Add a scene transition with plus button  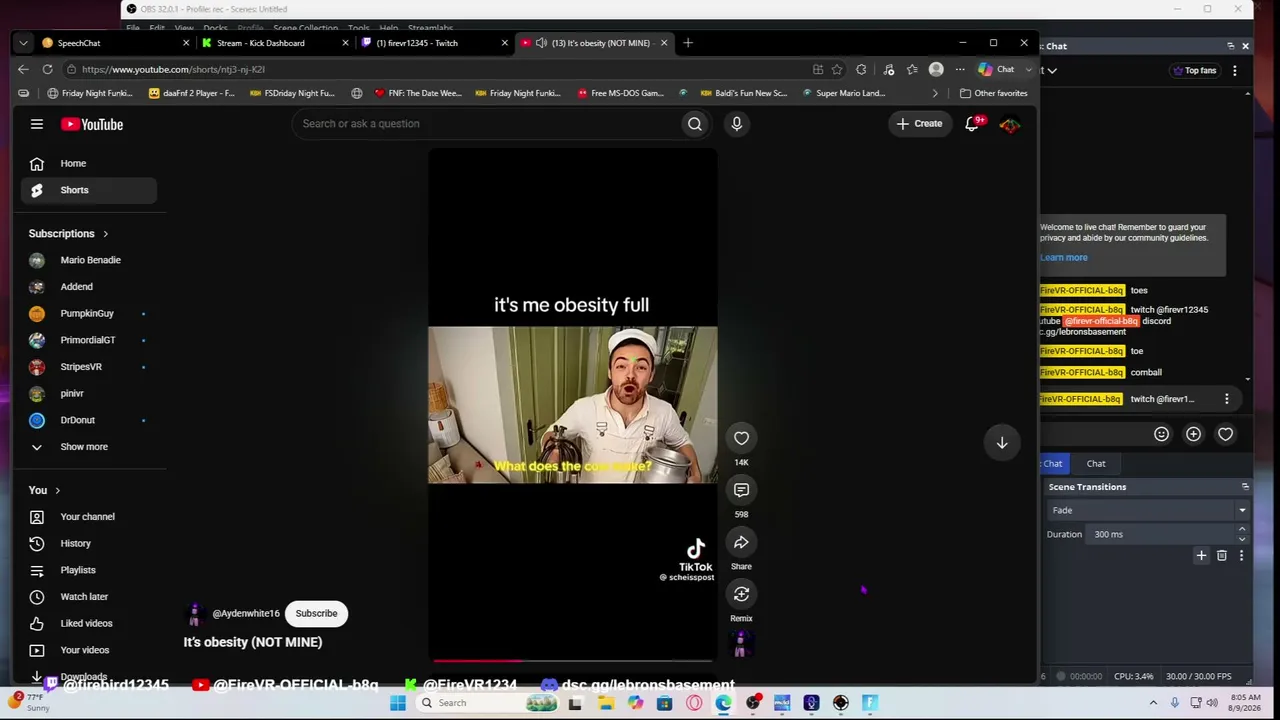click(x=1201, y=556)
